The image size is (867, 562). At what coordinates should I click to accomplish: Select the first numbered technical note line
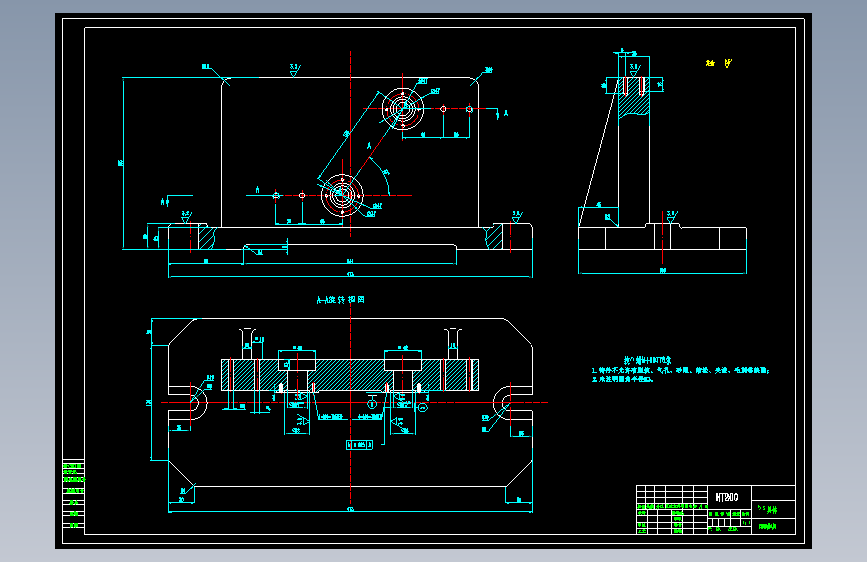click(680, 370)
